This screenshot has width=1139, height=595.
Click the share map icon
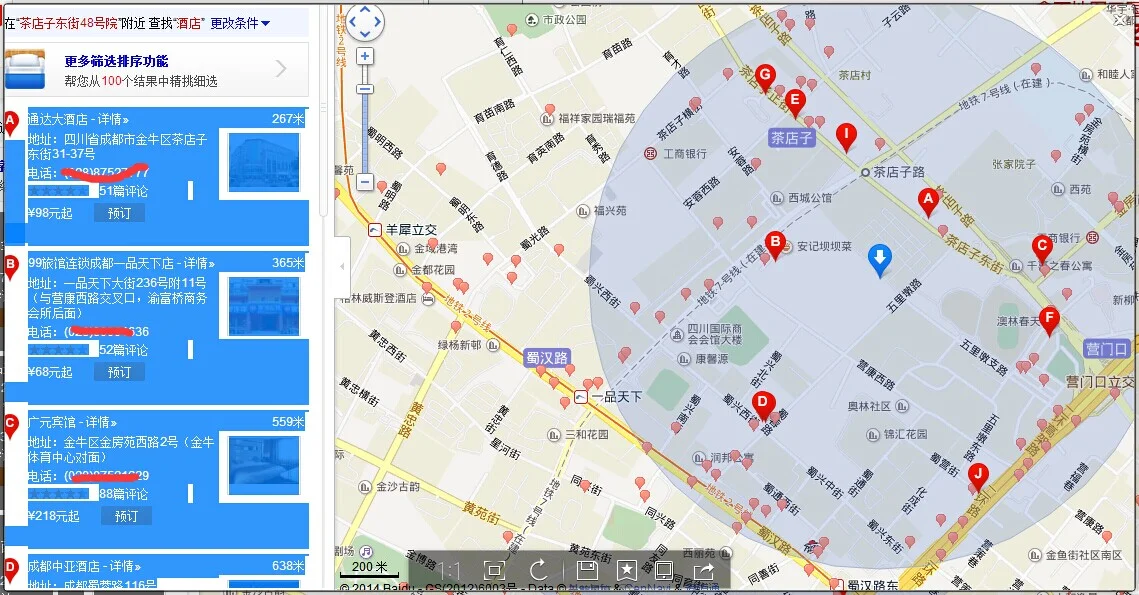click(702, 569)
